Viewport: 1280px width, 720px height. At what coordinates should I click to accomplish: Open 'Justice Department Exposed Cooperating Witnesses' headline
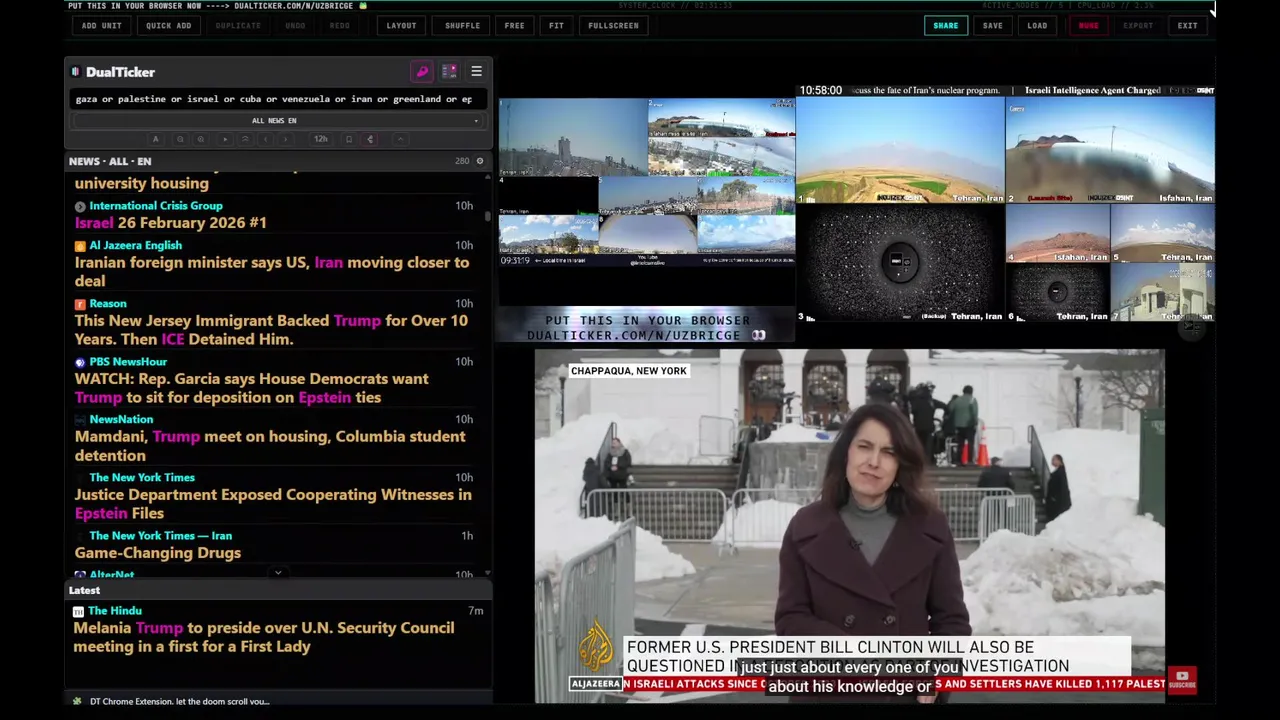coord(273,504)
